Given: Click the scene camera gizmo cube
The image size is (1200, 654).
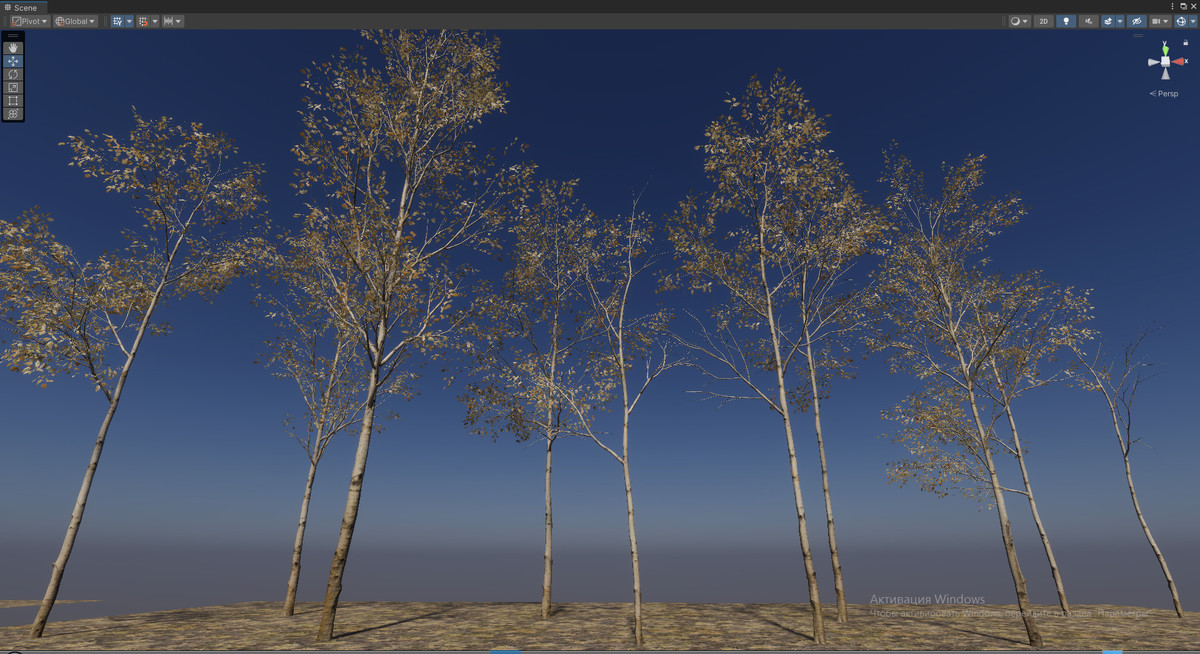Looking at the screenshot, I should [1164, 62].
